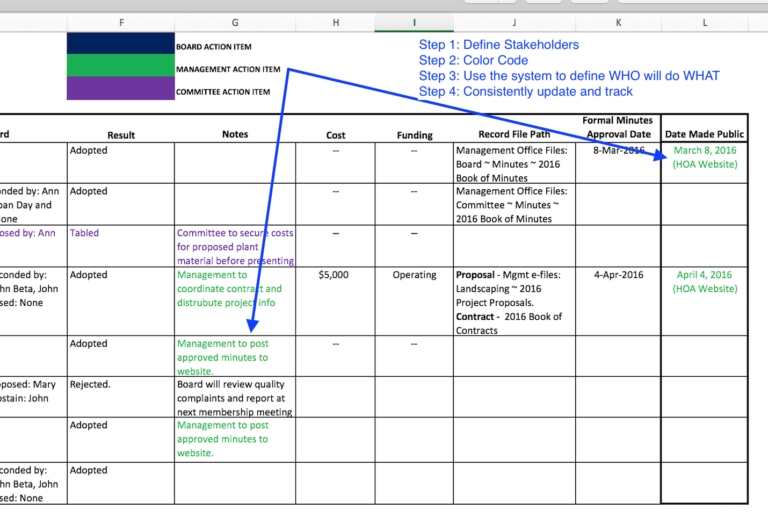Select the '8-Mar-2016' approval date cell
The image size is (768, 517).
click(618, 163)
